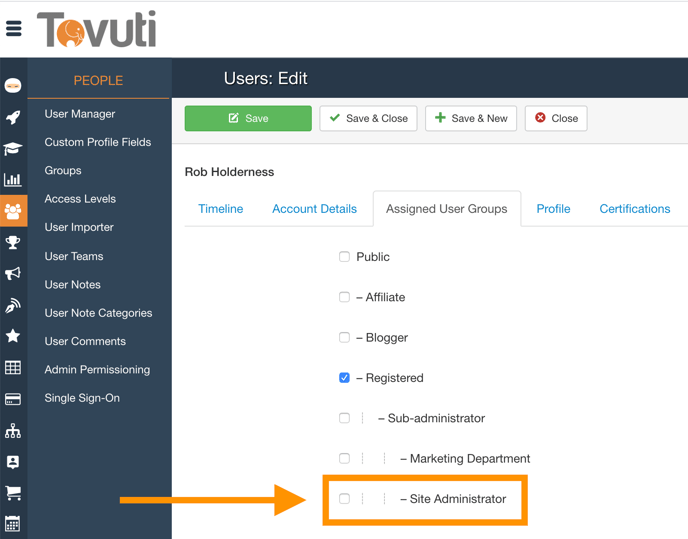
Task: Click the star icon in sidebar
Action: (x=13, y=337)
